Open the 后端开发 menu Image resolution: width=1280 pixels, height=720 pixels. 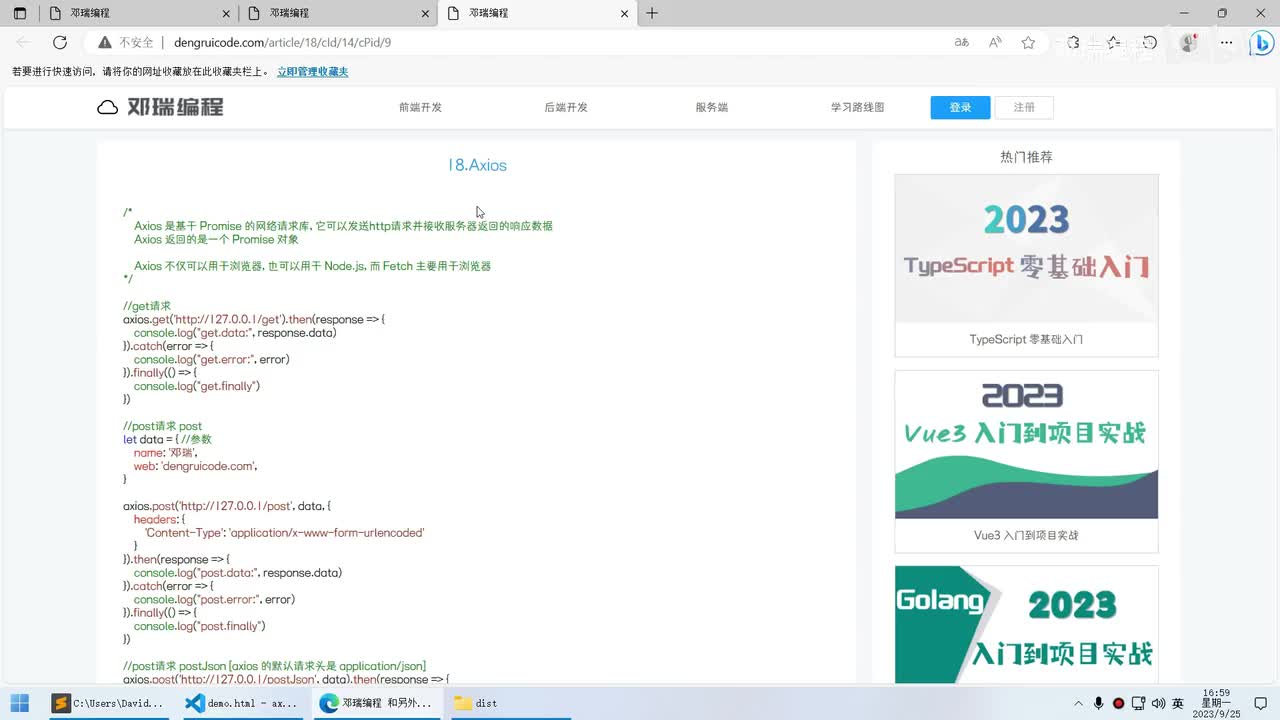pos(566,107)
